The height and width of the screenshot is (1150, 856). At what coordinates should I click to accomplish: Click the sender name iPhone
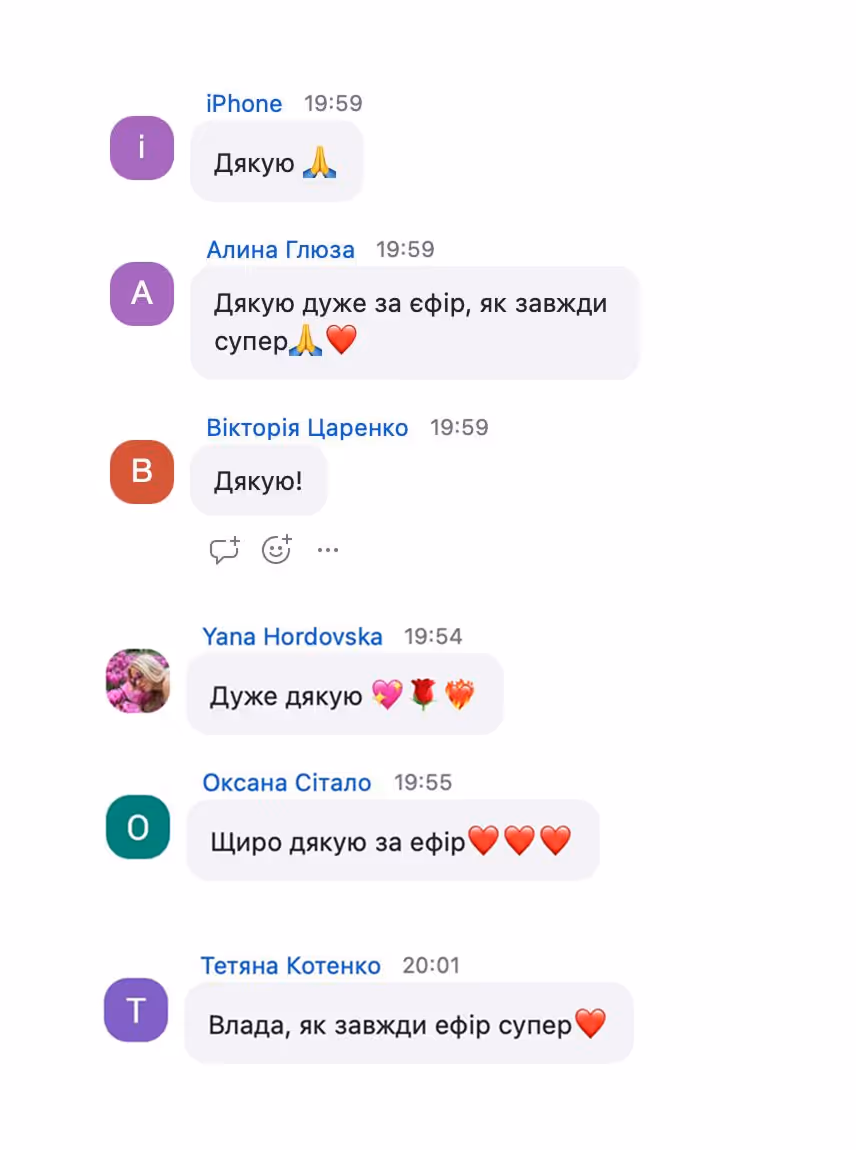pos(244,103)
